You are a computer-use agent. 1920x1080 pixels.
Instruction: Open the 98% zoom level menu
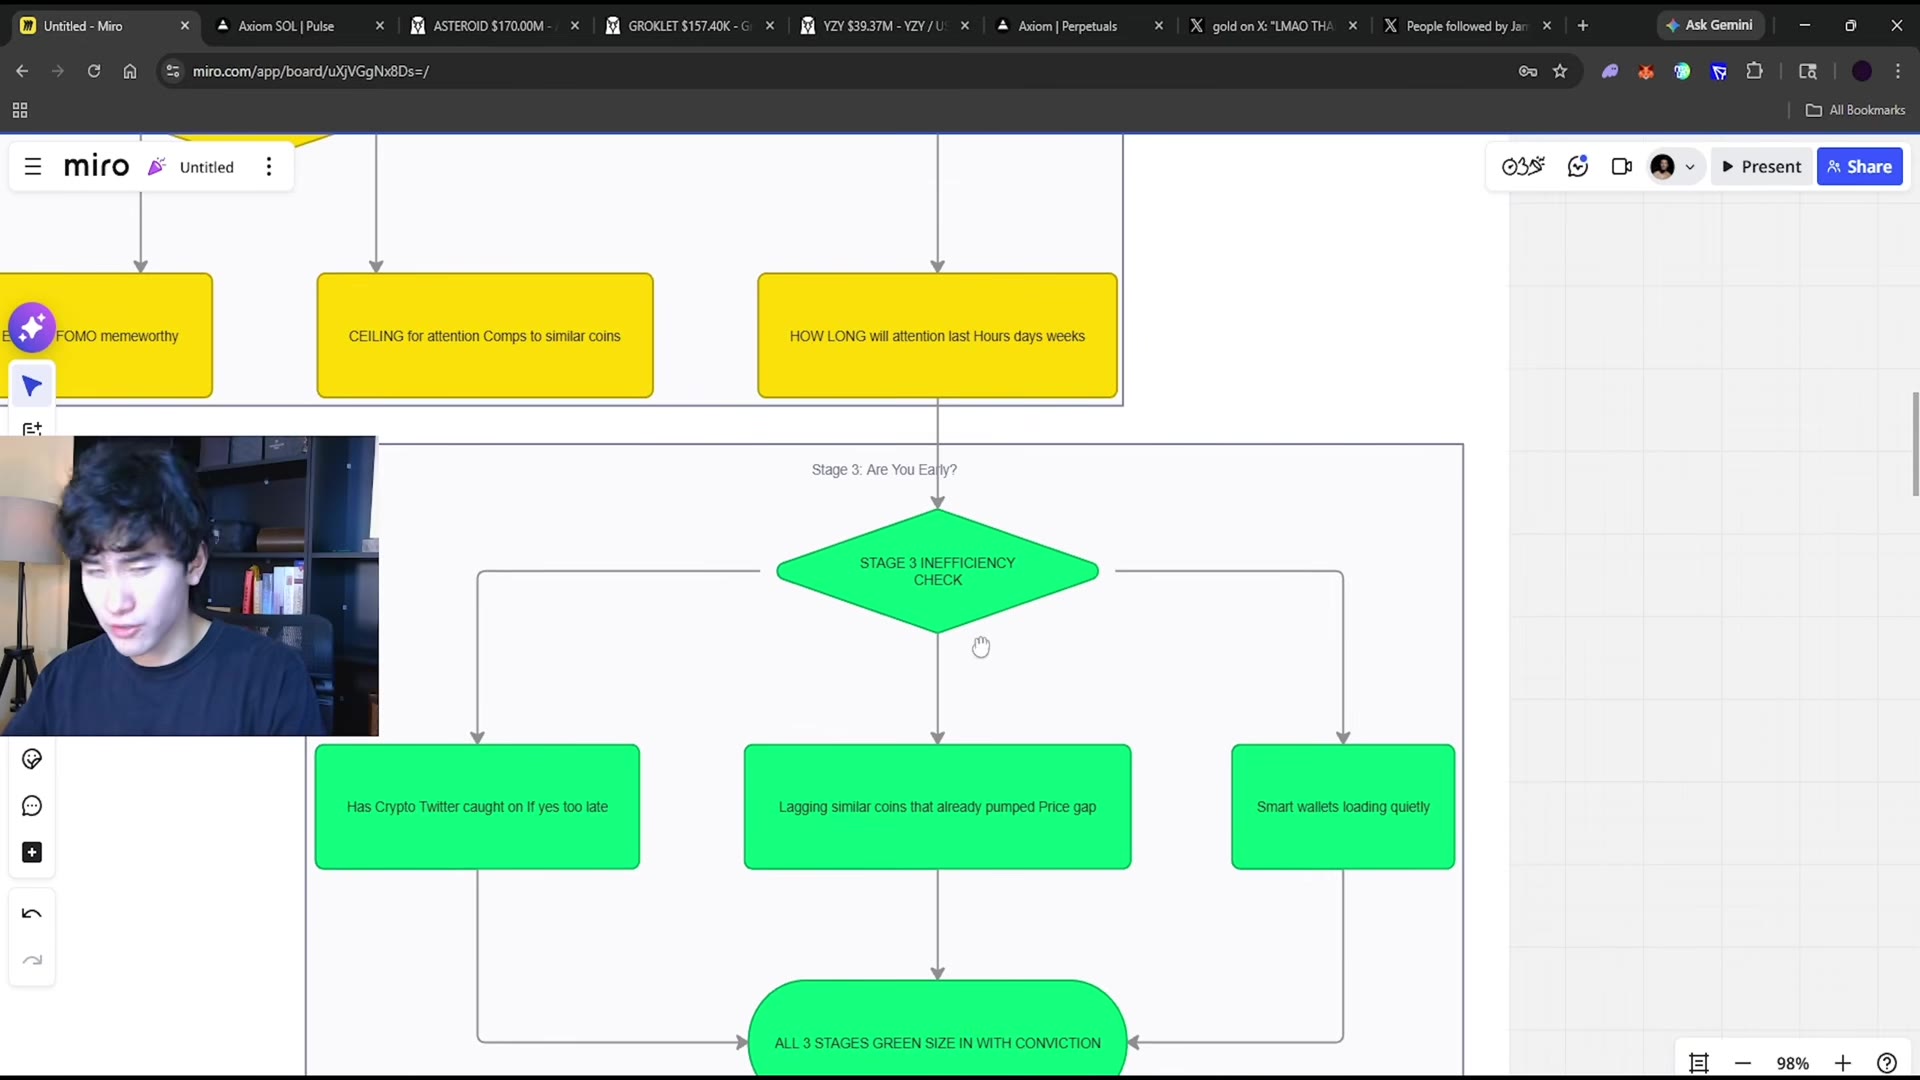click(1793, 1063)
